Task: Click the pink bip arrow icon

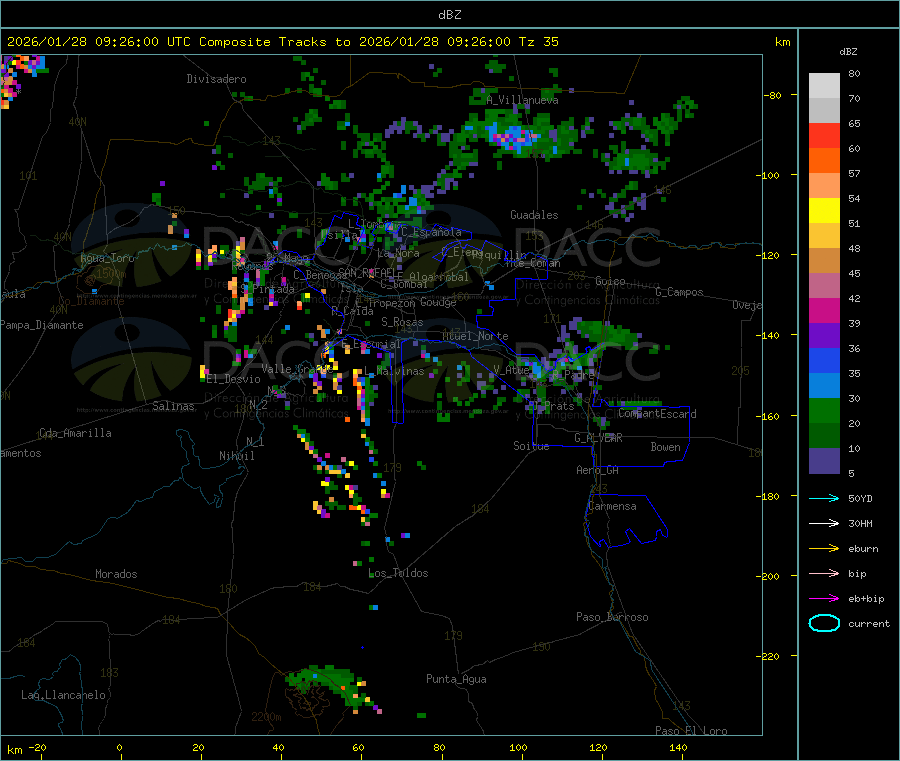Action: tap(824, 573)
